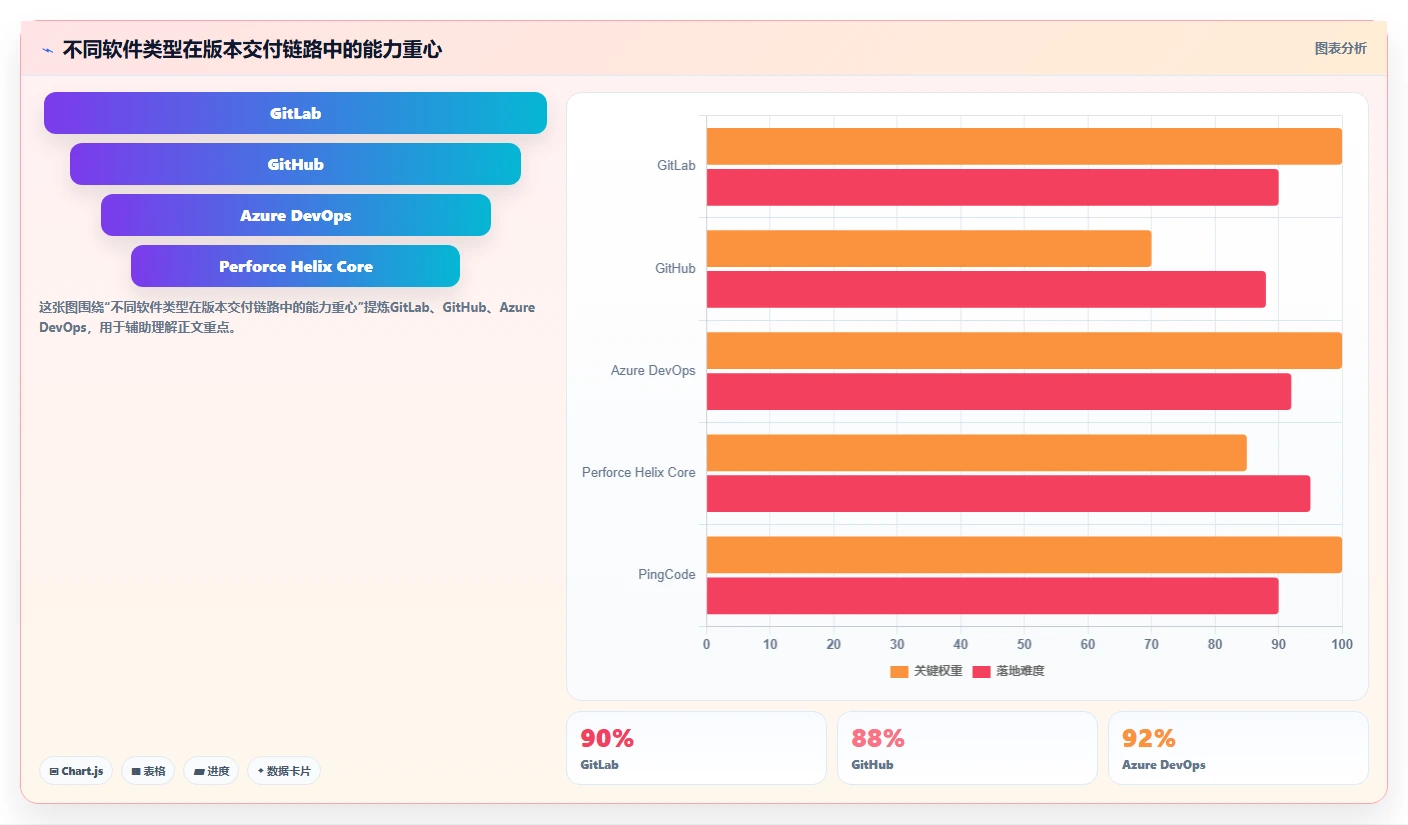Screen dimensions: 1408x825
Task: Click the PingCode y-axis label
Action: coord(667,574)
